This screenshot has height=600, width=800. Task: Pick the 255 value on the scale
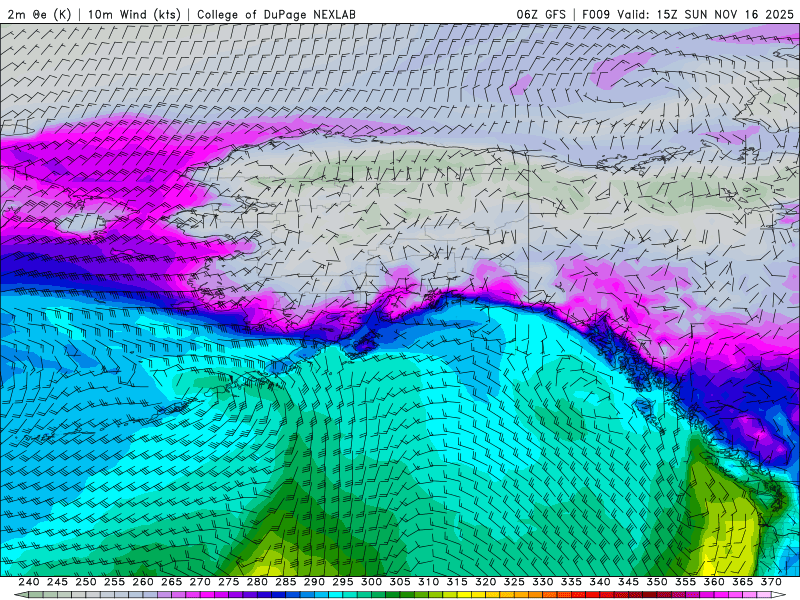coord(114,582)
